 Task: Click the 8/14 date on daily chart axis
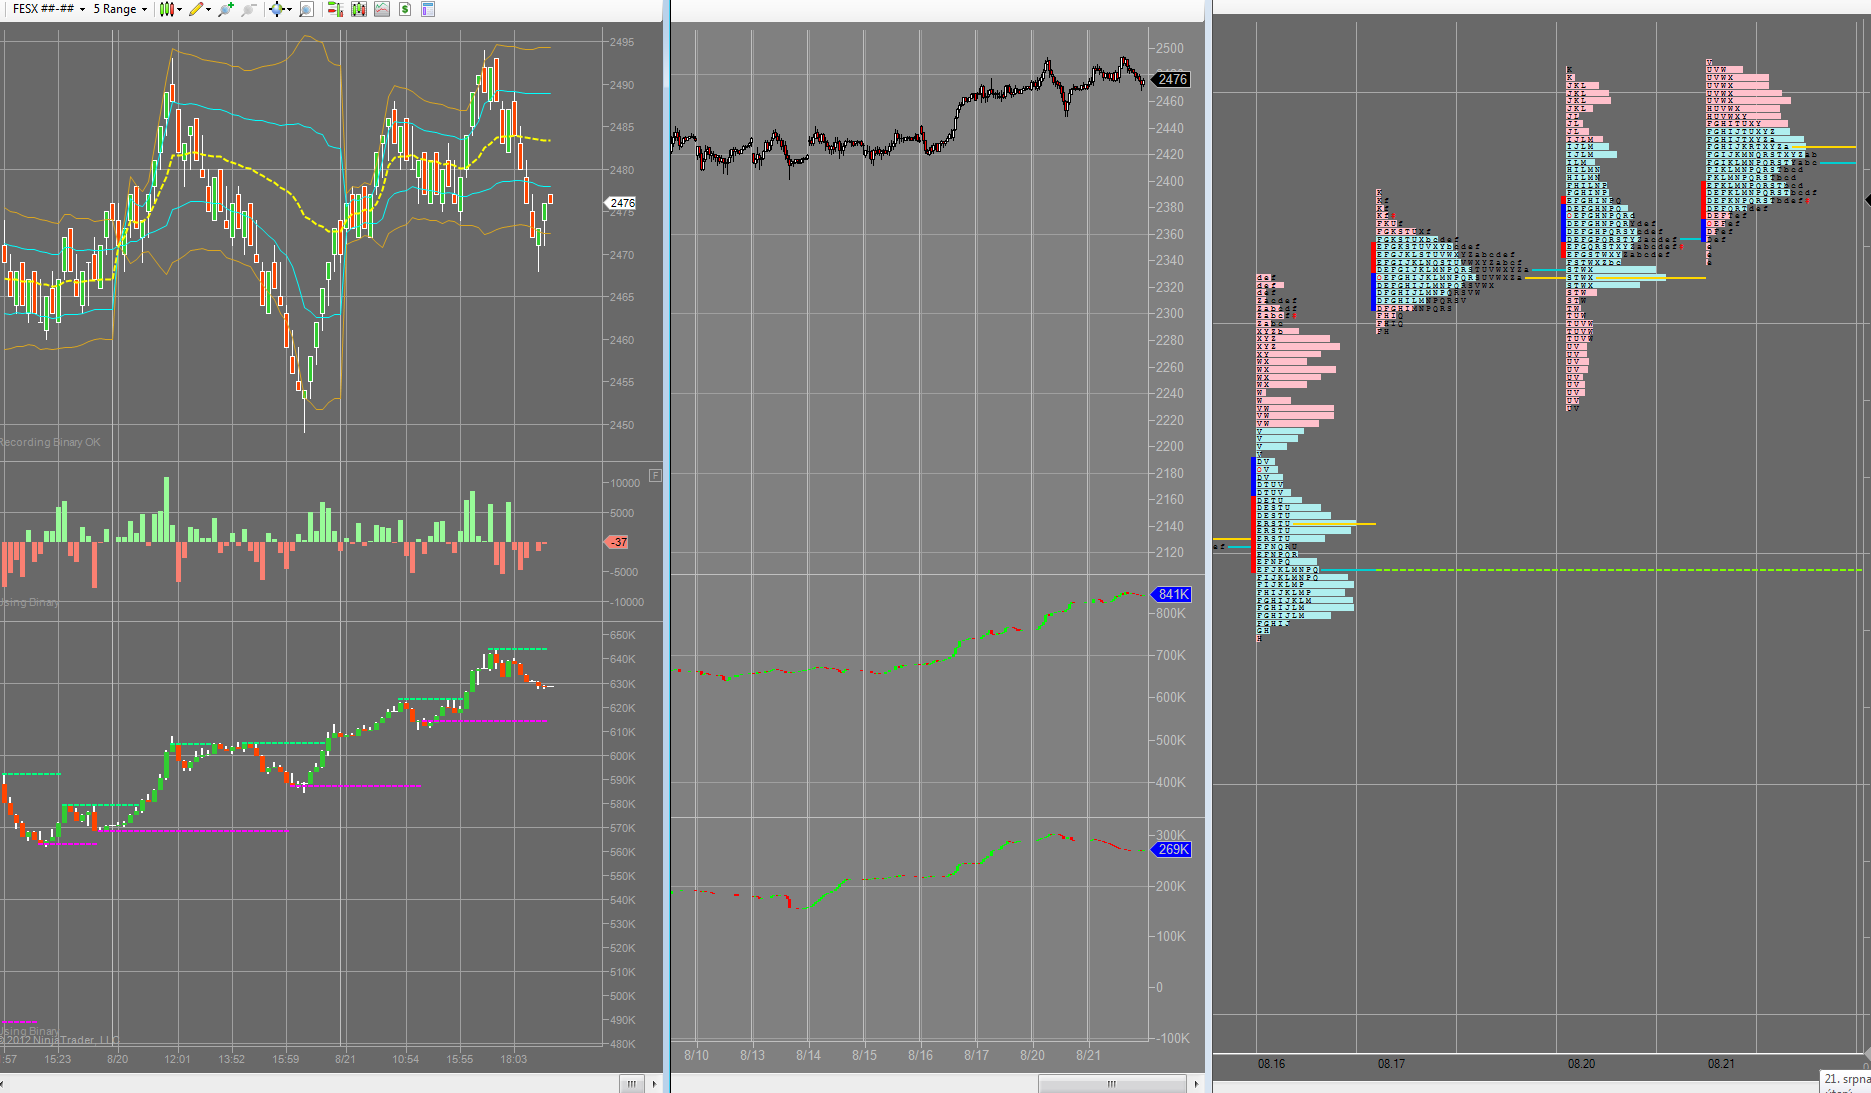pyautogui.click(x=808, y=1055)
